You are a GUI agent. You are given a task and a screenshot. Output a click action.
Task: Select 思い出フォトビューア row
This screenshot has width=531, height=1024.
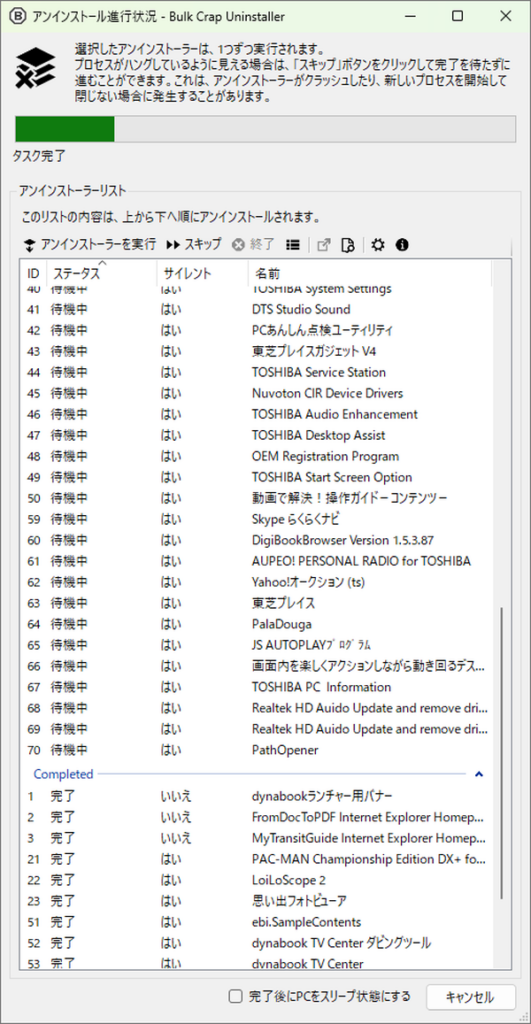[257, 901]
